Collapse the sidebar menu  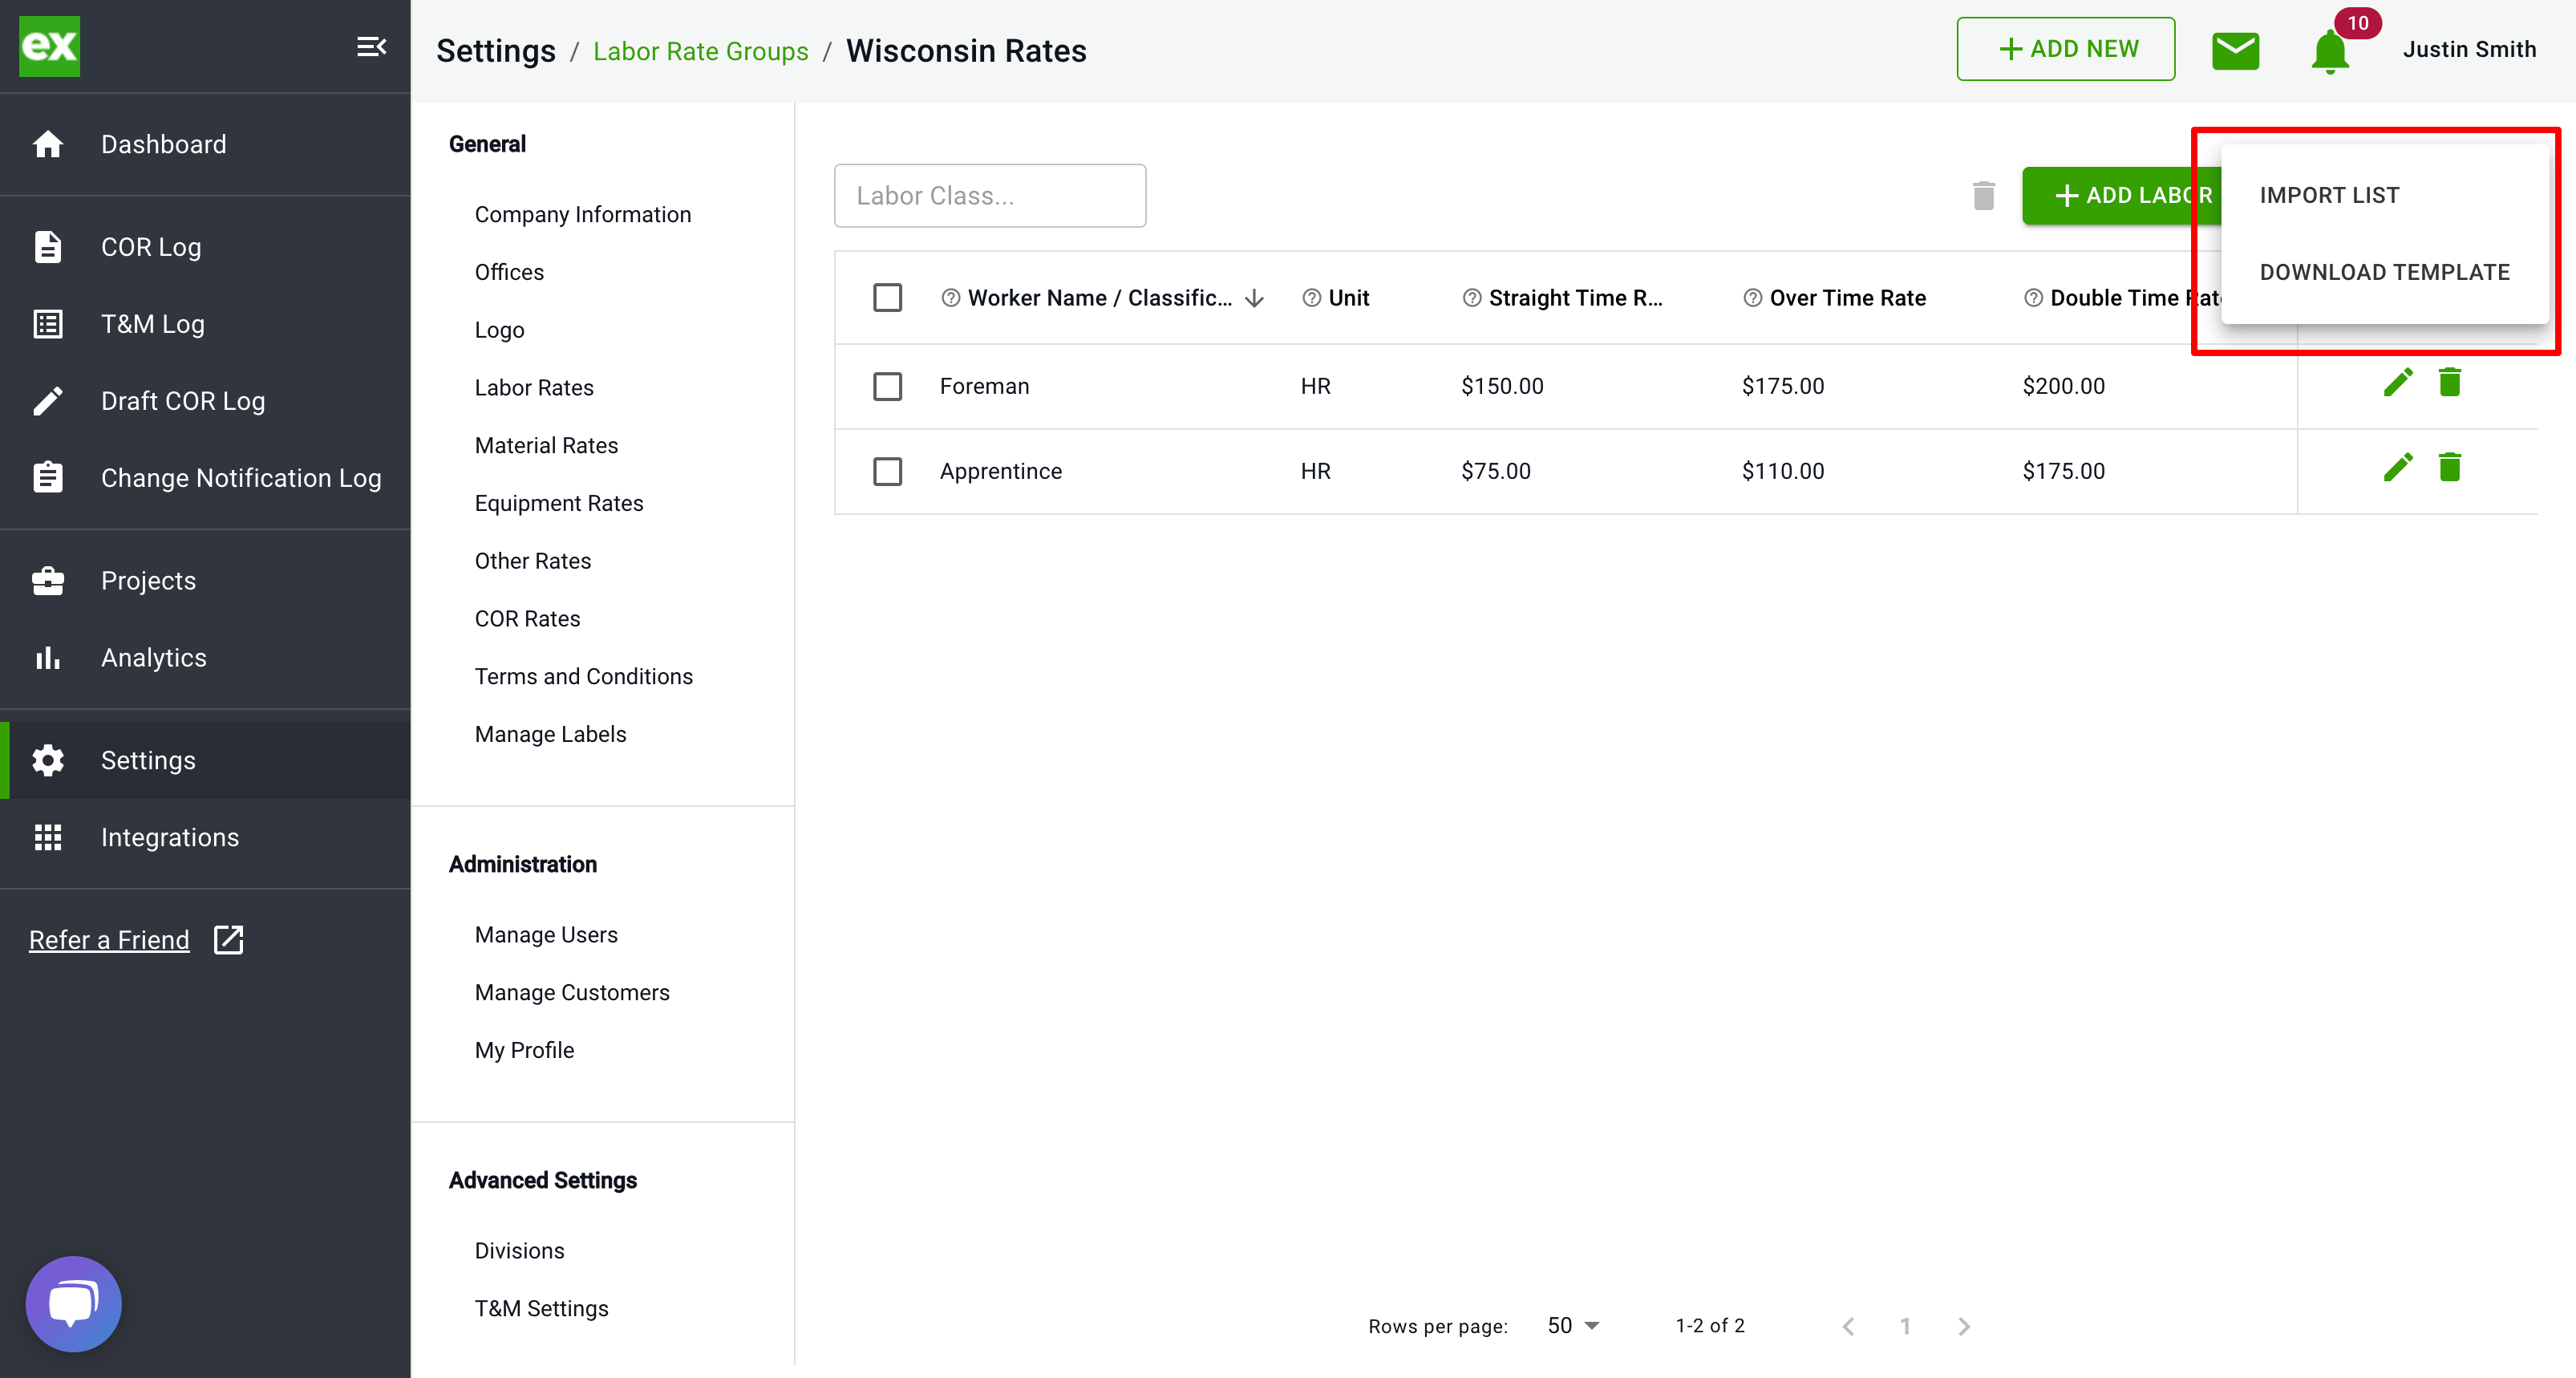point(371,46)
